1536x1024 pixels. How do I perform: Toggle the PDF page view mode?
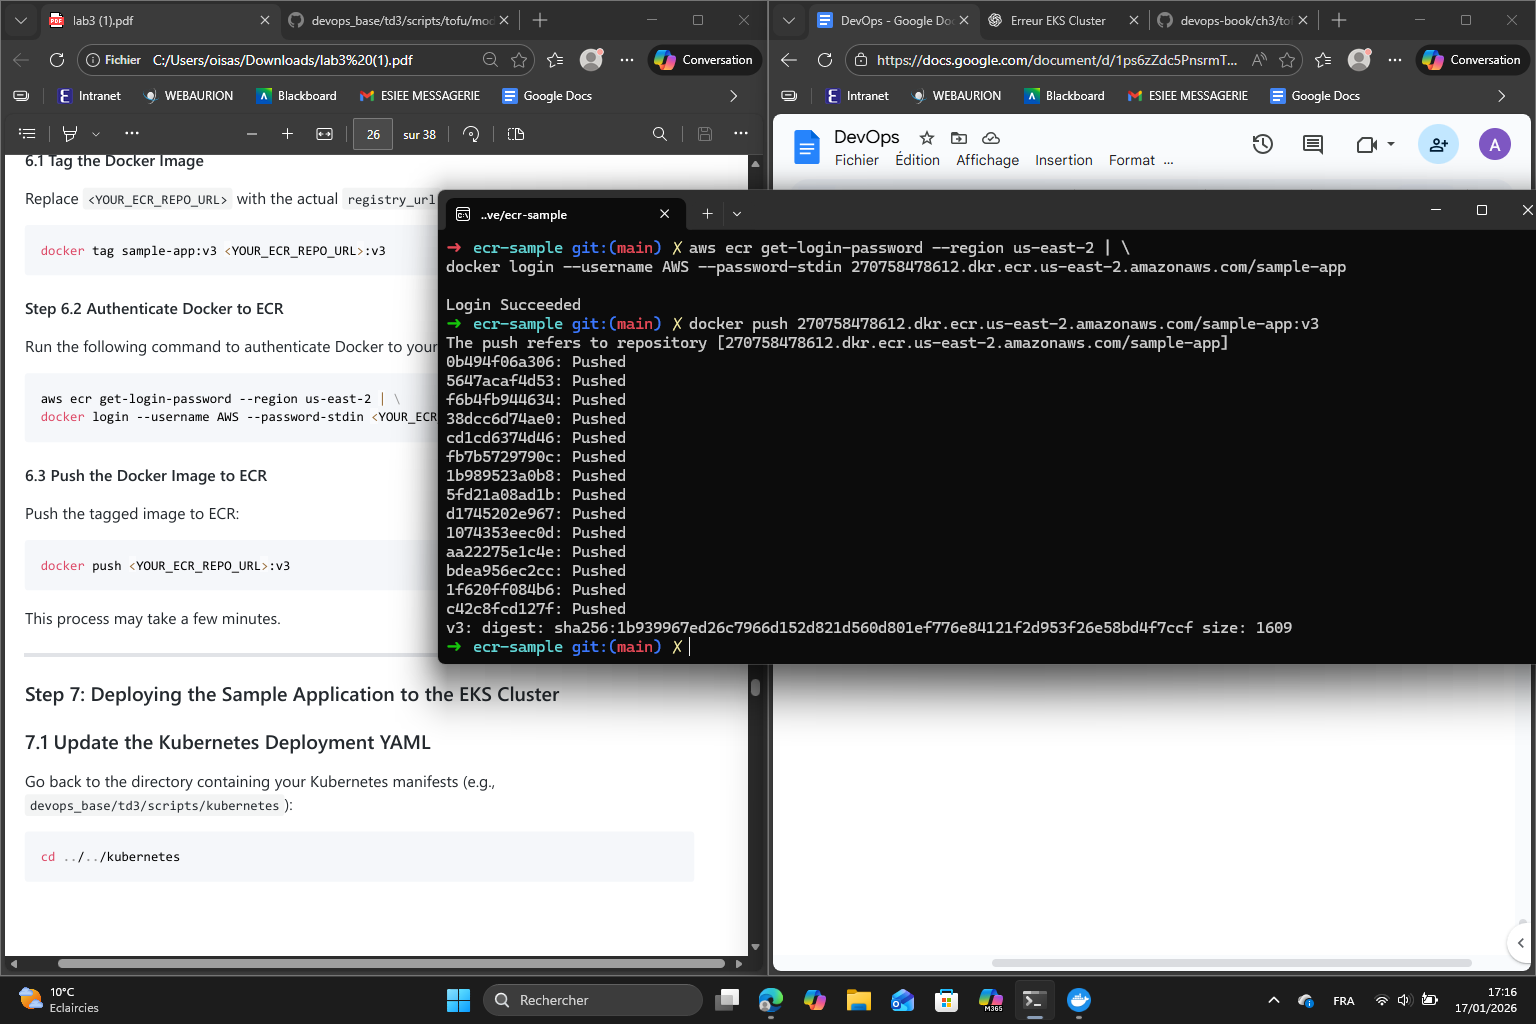(516, 134)
